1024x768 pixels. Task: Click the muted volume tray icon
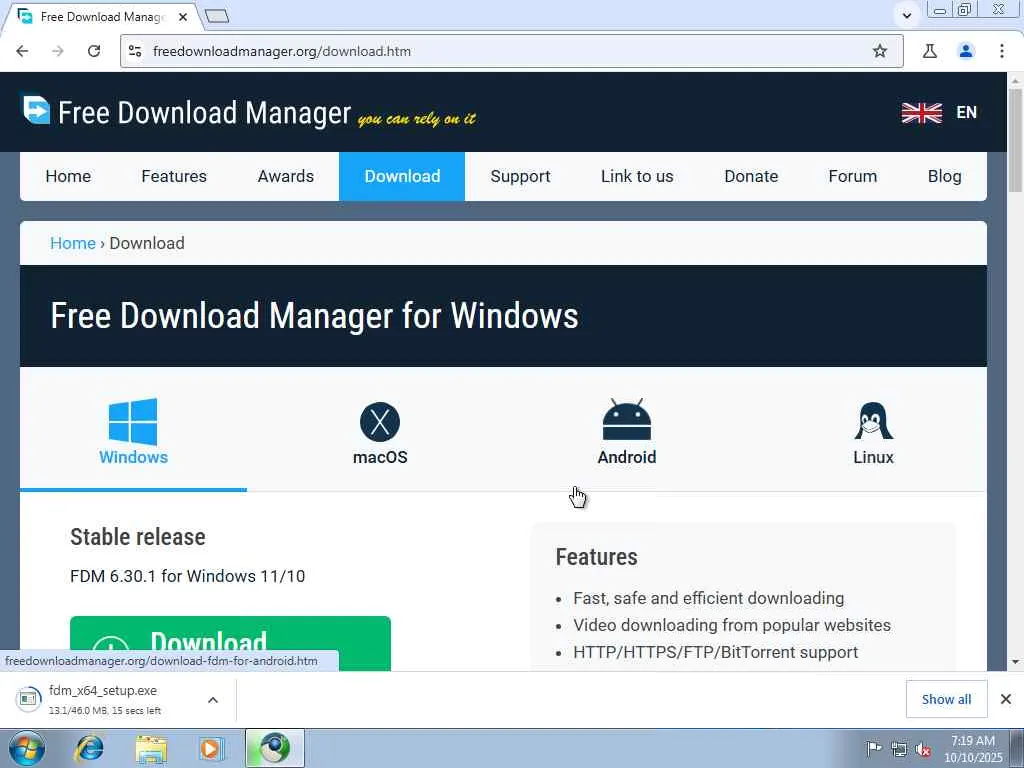923,750
